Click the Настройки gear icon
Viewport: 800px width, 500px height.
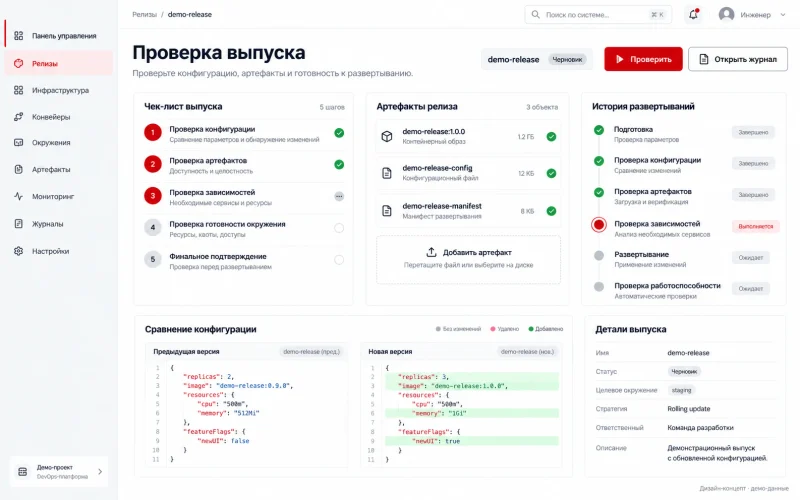18,251
